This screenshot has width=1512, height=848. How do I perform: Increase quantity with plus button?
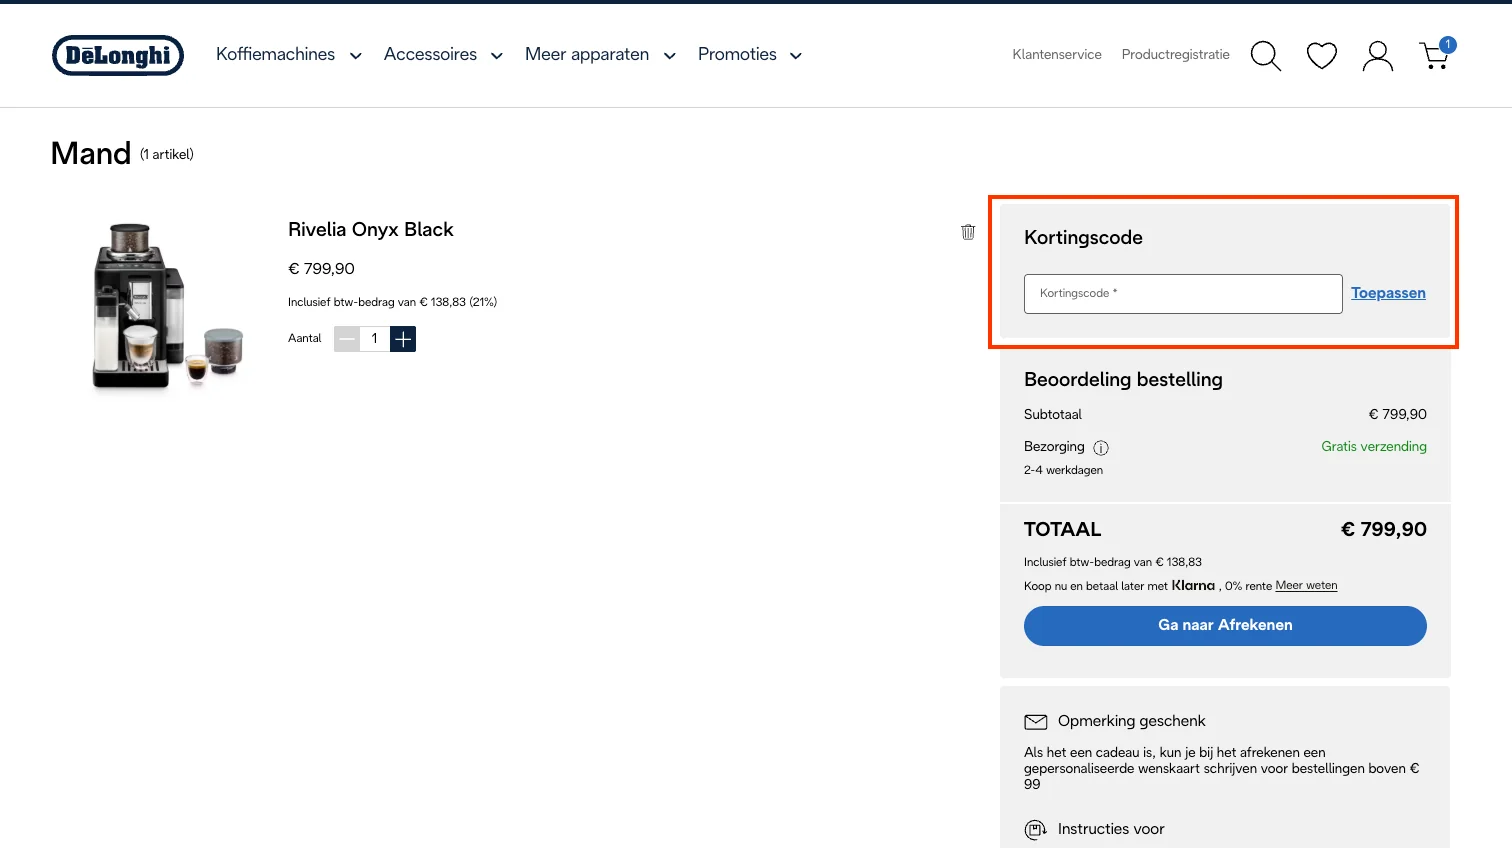pyautogui.click(x=403, y=339)
